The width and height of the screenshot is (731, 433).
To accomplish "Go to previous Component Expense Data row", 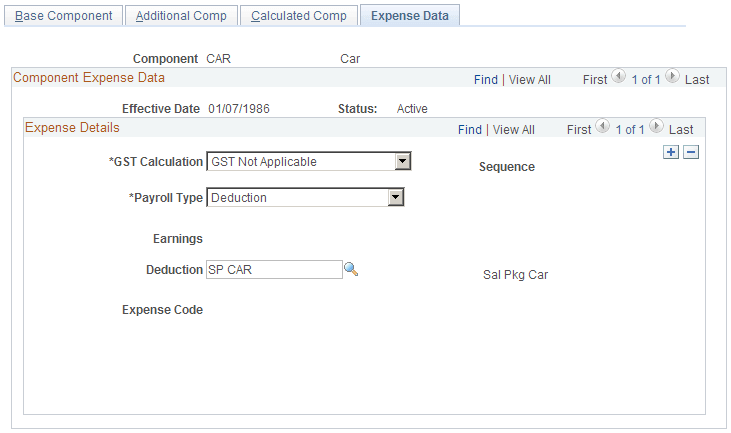I will 617,77.
